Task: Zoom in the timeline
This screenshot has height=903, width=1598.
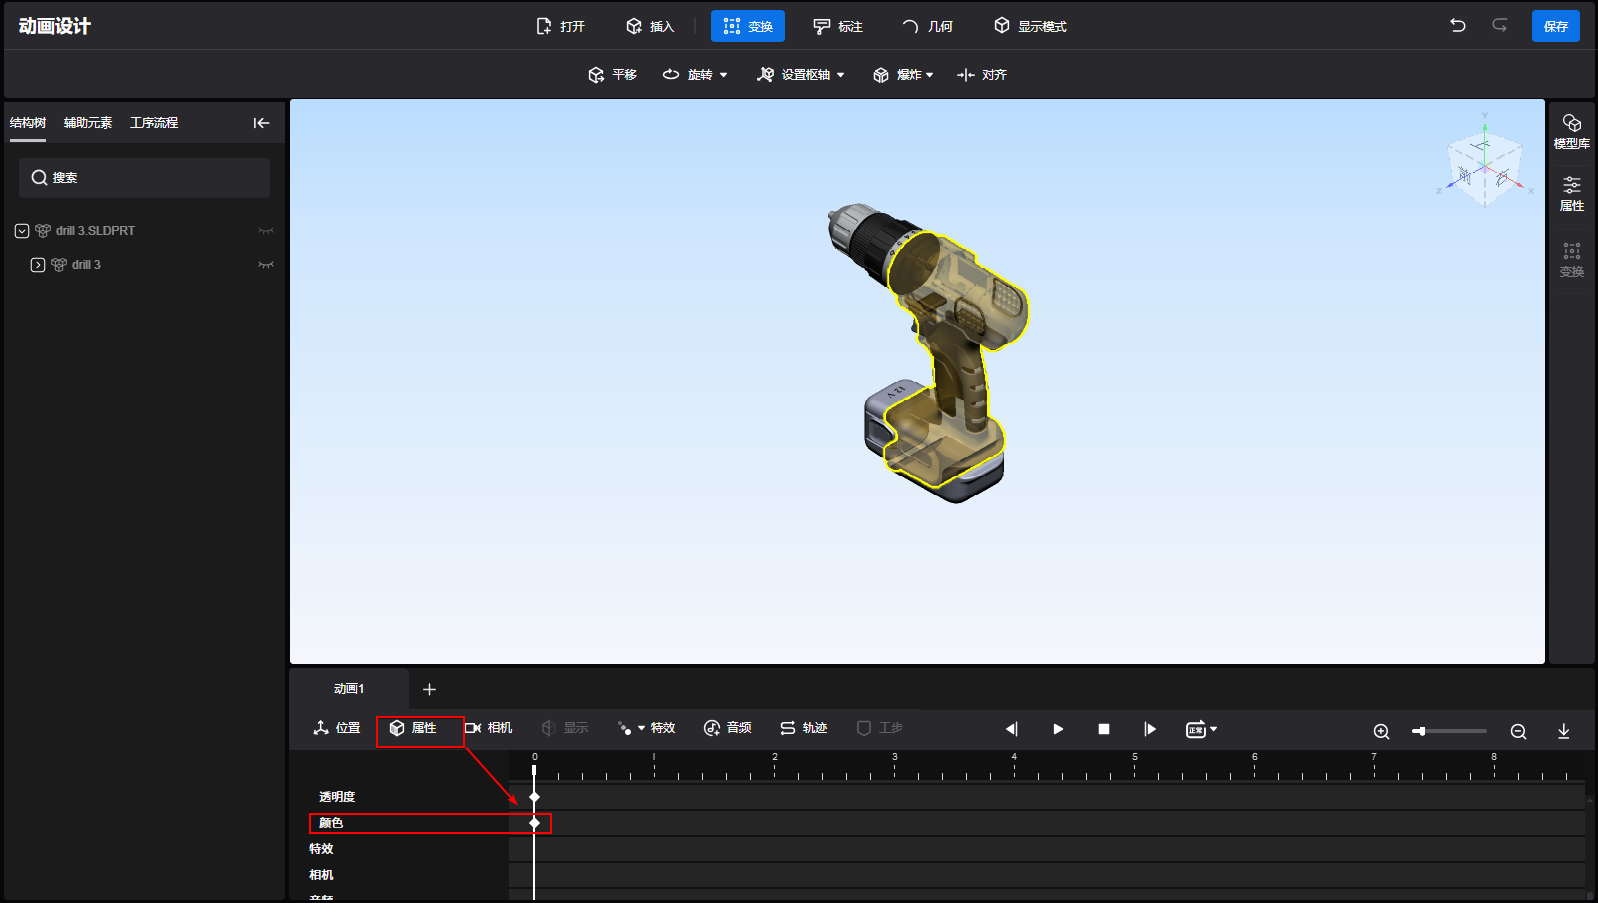Action: pos(1382,731)
